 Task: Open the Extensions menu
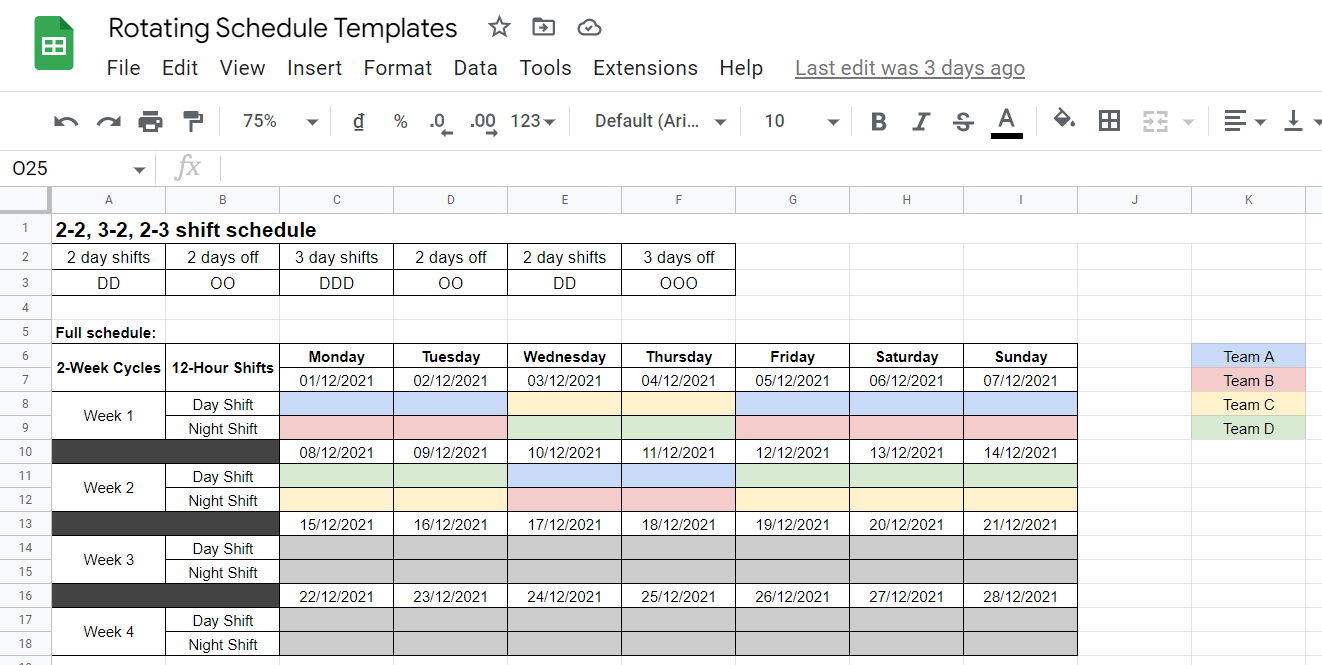[x=645, y=68]
